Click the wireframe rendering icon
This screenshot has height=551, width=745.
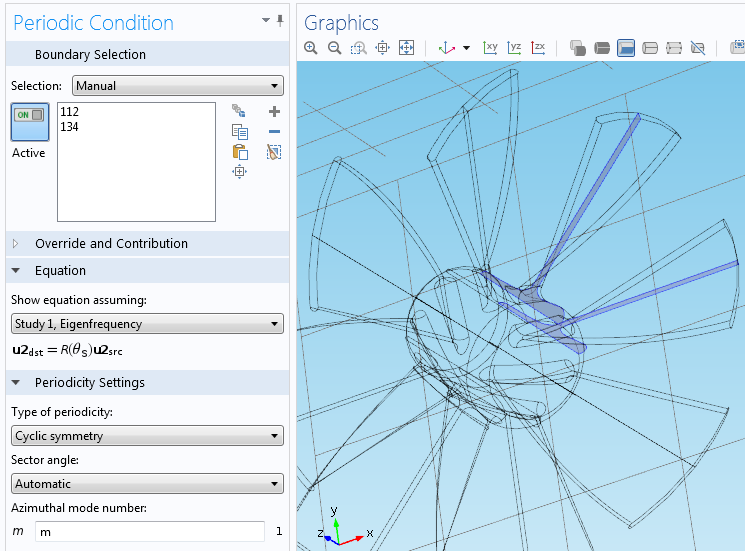[650, 48]
